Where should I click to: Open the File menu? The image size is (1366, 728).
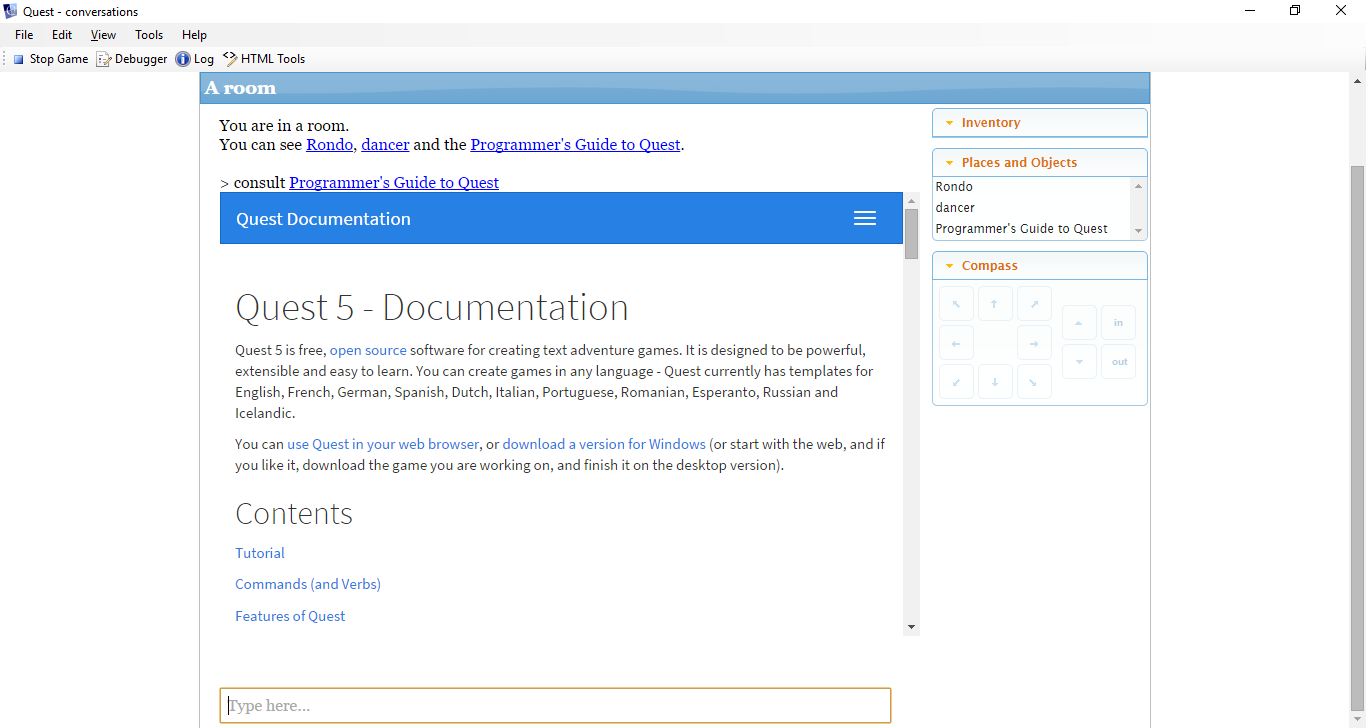(x=24, y=35)
